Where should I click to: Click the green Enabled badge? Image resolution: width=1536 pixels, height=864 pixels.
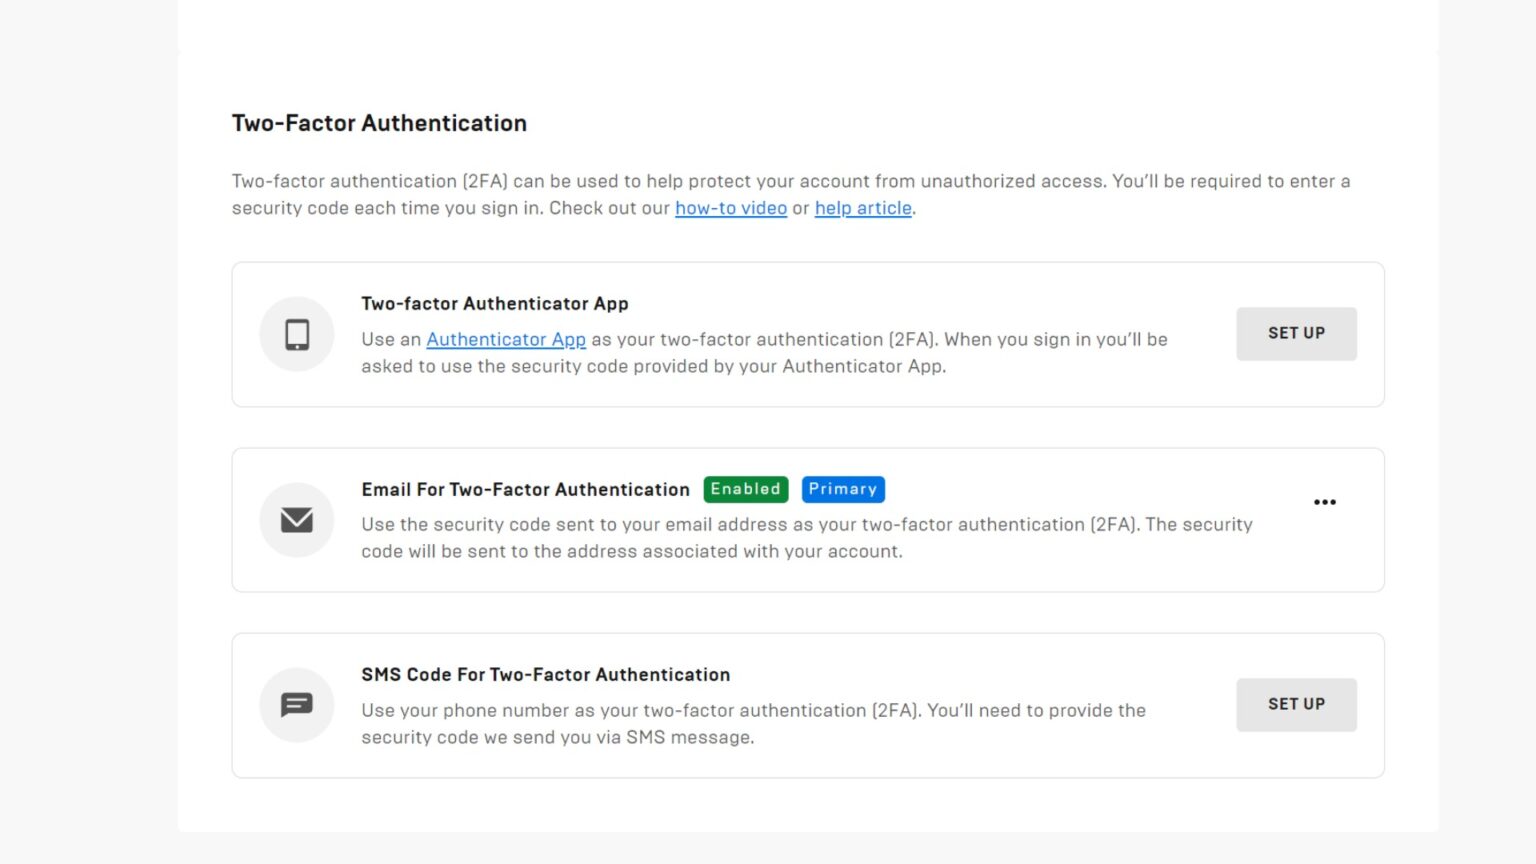[x=745, y=489]
